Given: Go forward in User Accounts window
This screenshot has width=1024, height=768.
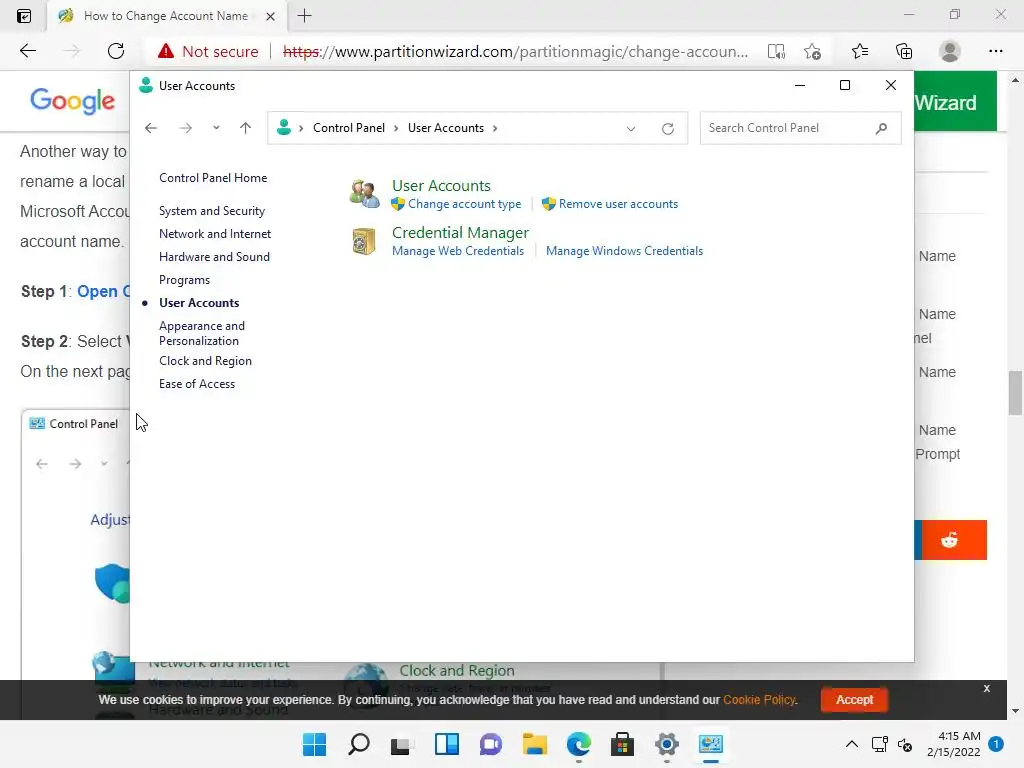Looking at the screenshot, I should click(185, 128).
